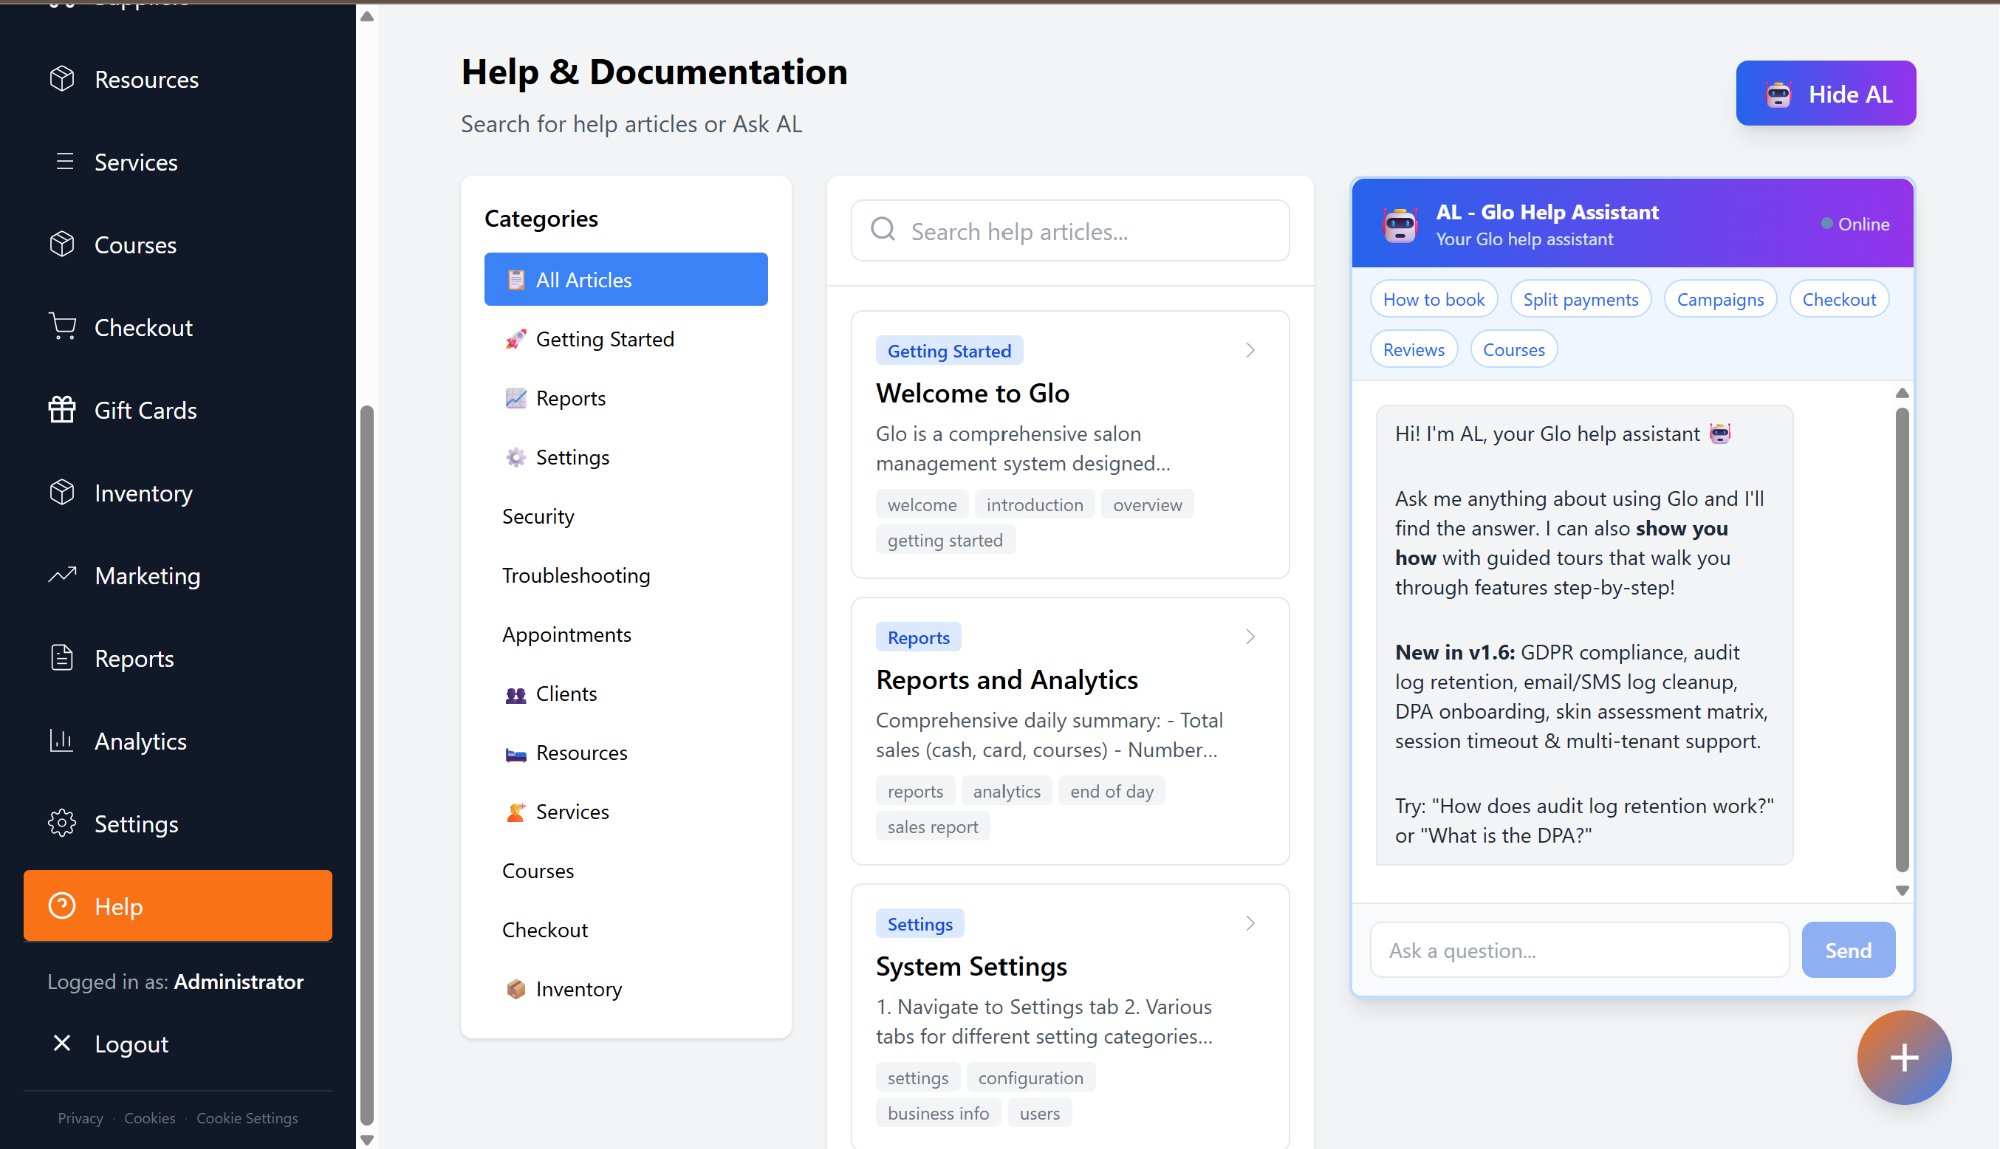This screenshot has height=1149, width=2000.
Task: Click the Analytics bar chart icon
Action: [62, 741]
